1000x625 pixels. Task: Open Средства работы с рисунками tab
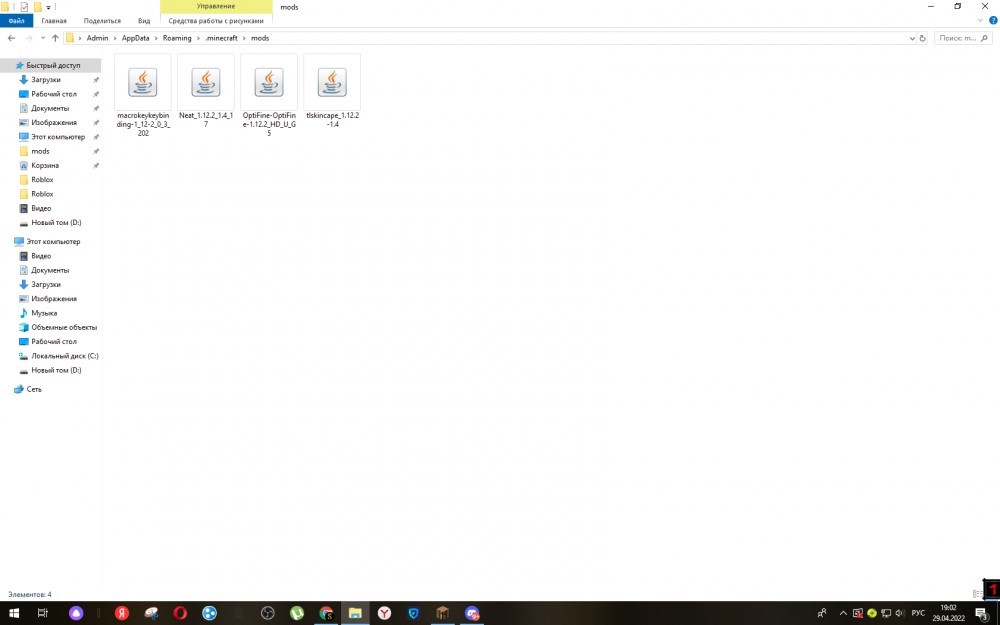click(x=216, y=21)
